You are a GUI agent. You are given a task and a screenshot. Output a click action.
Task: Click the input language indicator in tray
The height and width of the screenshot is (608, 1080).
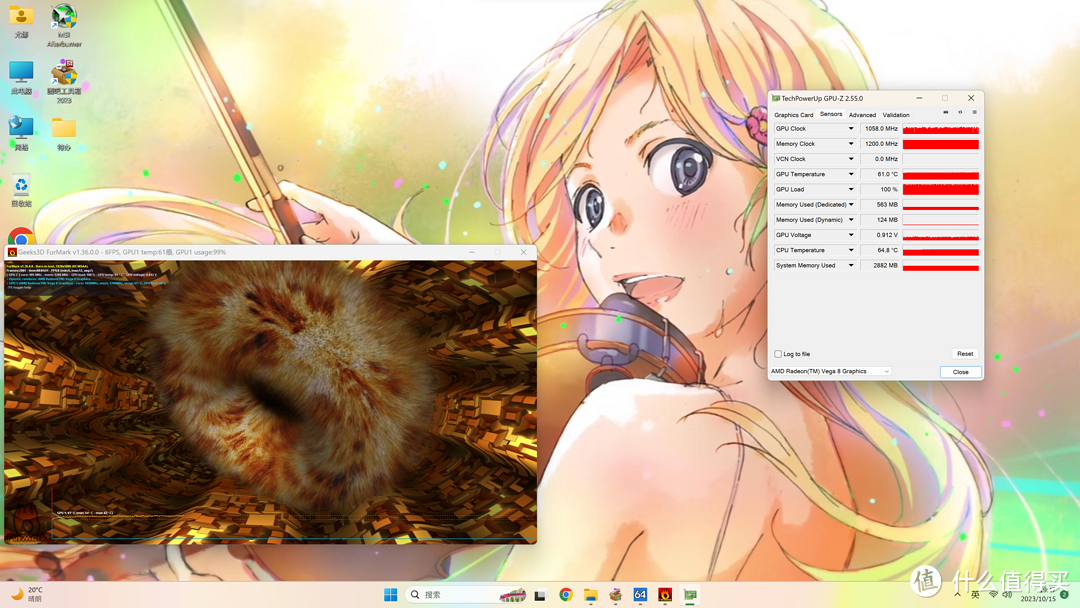coord(975,594)
